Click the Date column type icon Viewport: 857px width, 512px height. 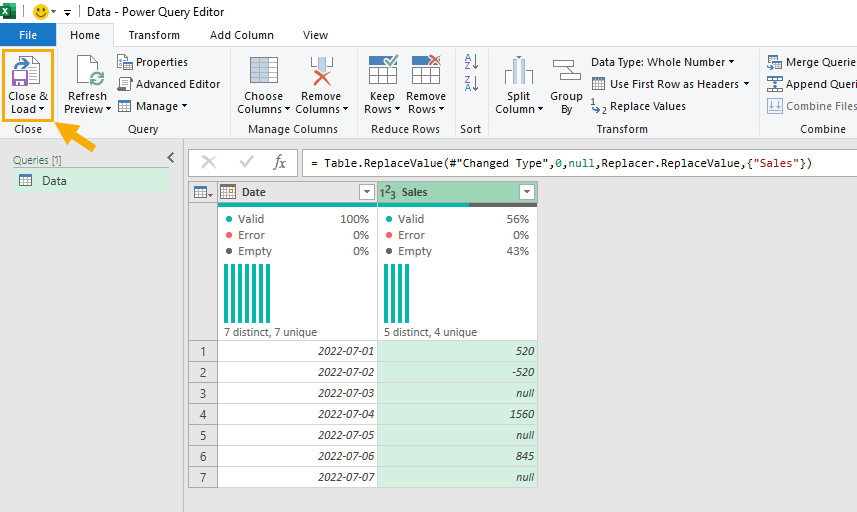pos(228,192)
